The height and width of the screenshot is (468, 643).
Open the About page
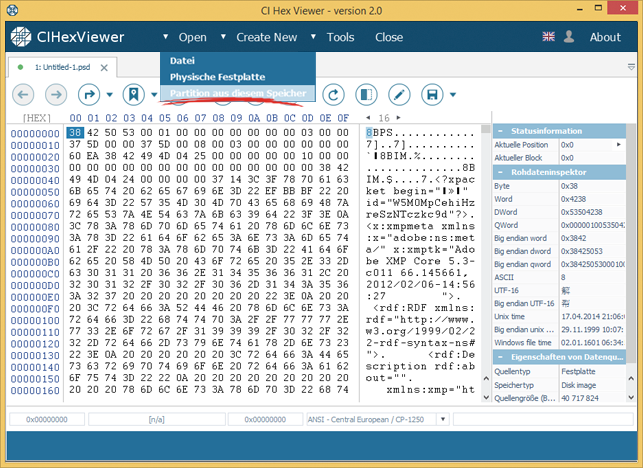click(605, 37)
